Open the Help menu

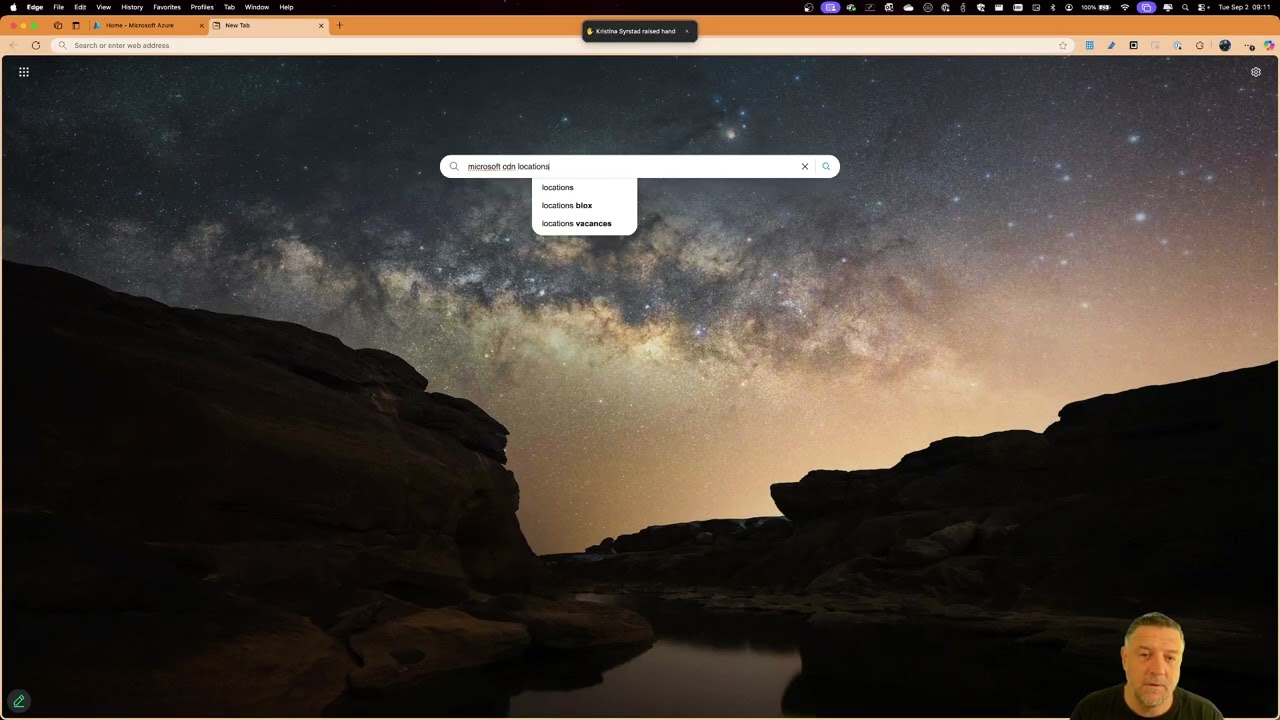[286, 7]
